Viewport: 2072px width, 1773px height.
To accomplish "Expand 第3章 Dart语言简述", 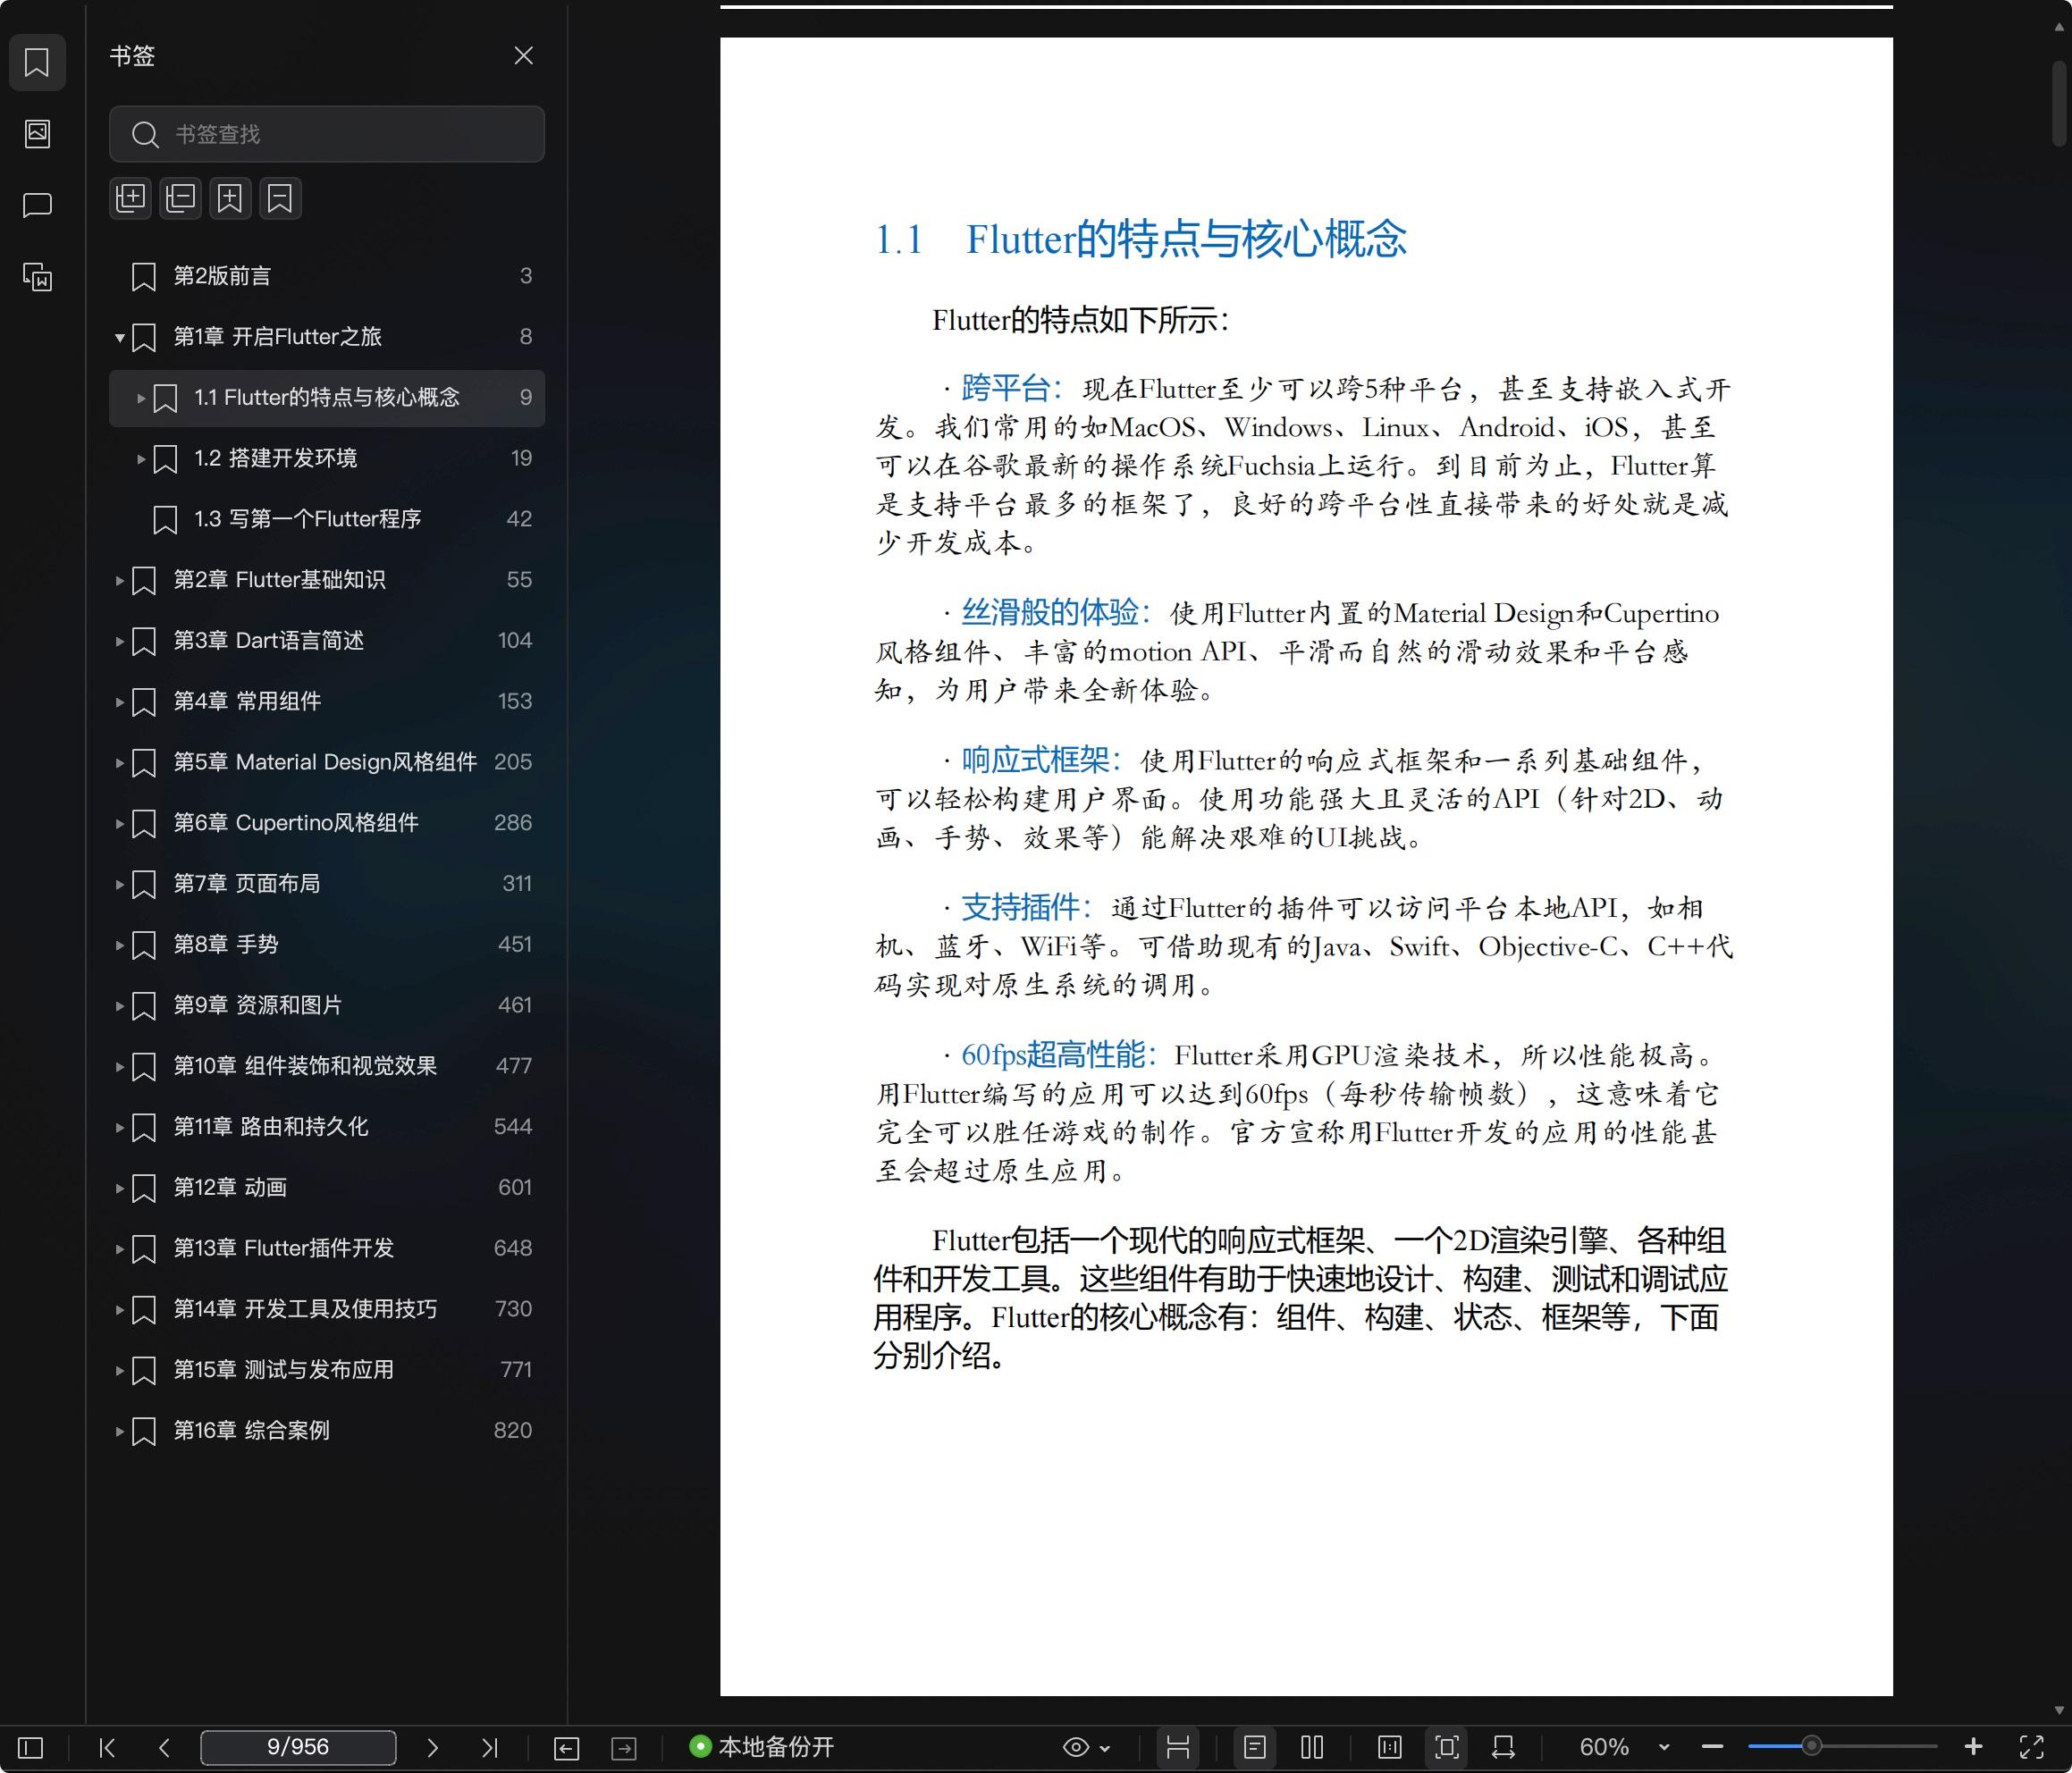I will coord(120,641).
